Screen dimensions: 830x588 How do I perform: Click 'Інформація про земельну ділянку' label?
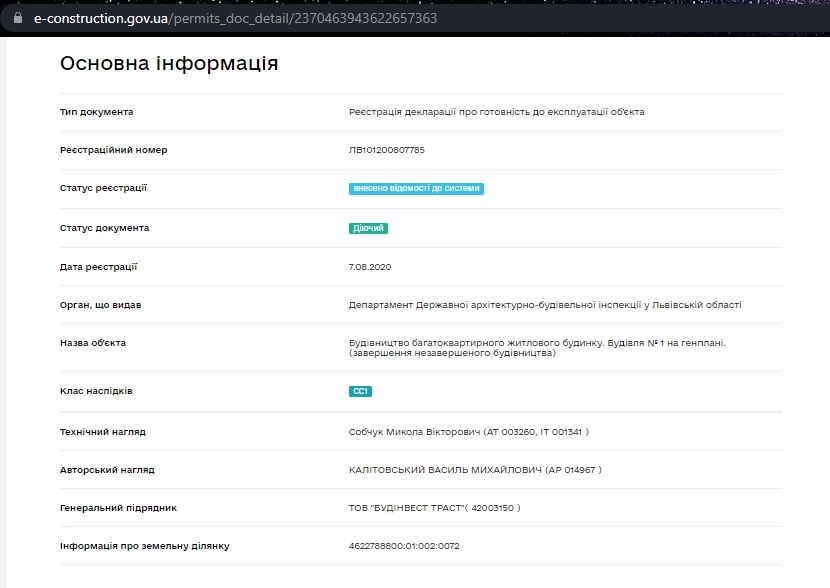tap(145, 546)
